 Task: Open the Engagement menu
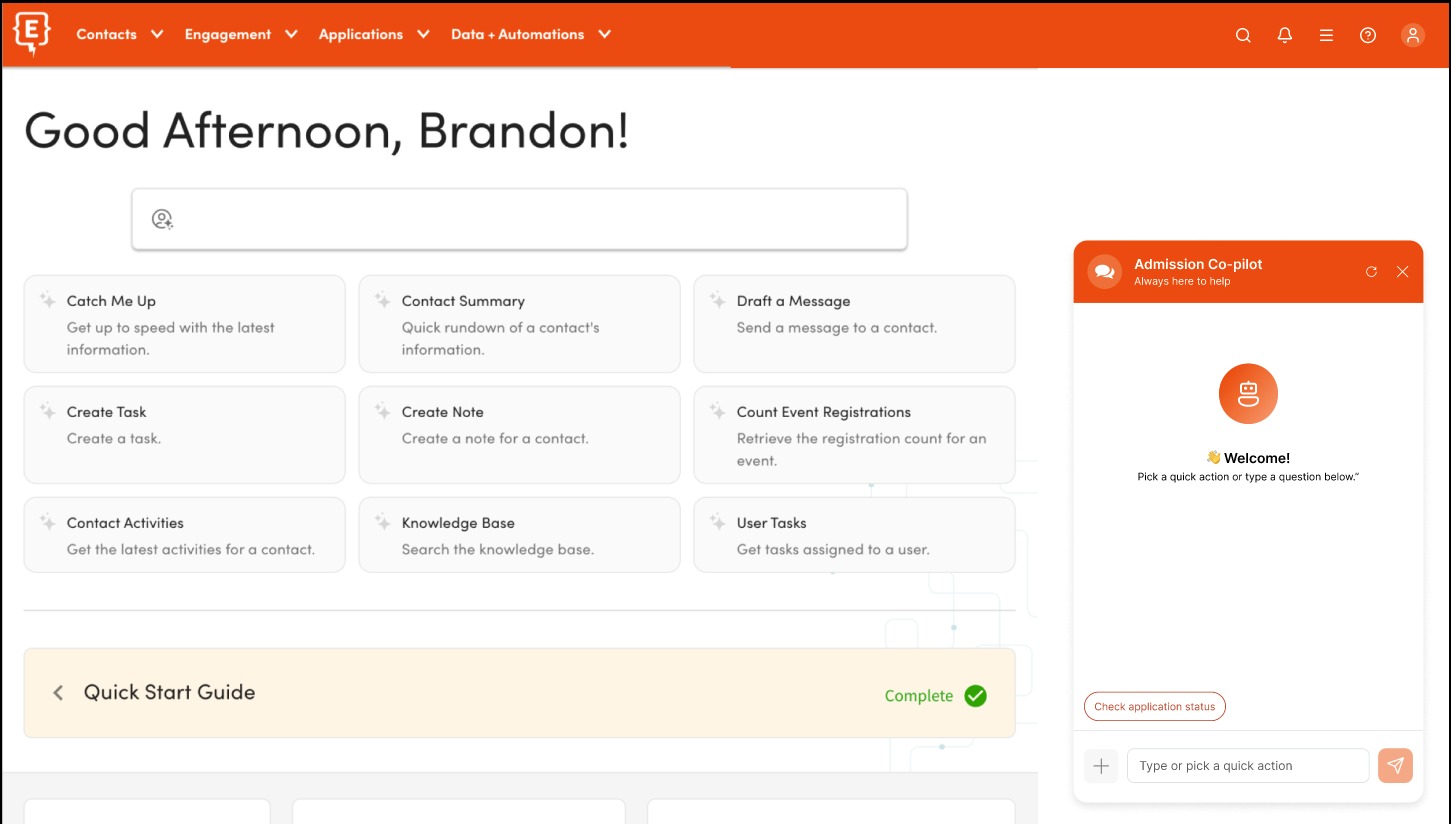240,34
